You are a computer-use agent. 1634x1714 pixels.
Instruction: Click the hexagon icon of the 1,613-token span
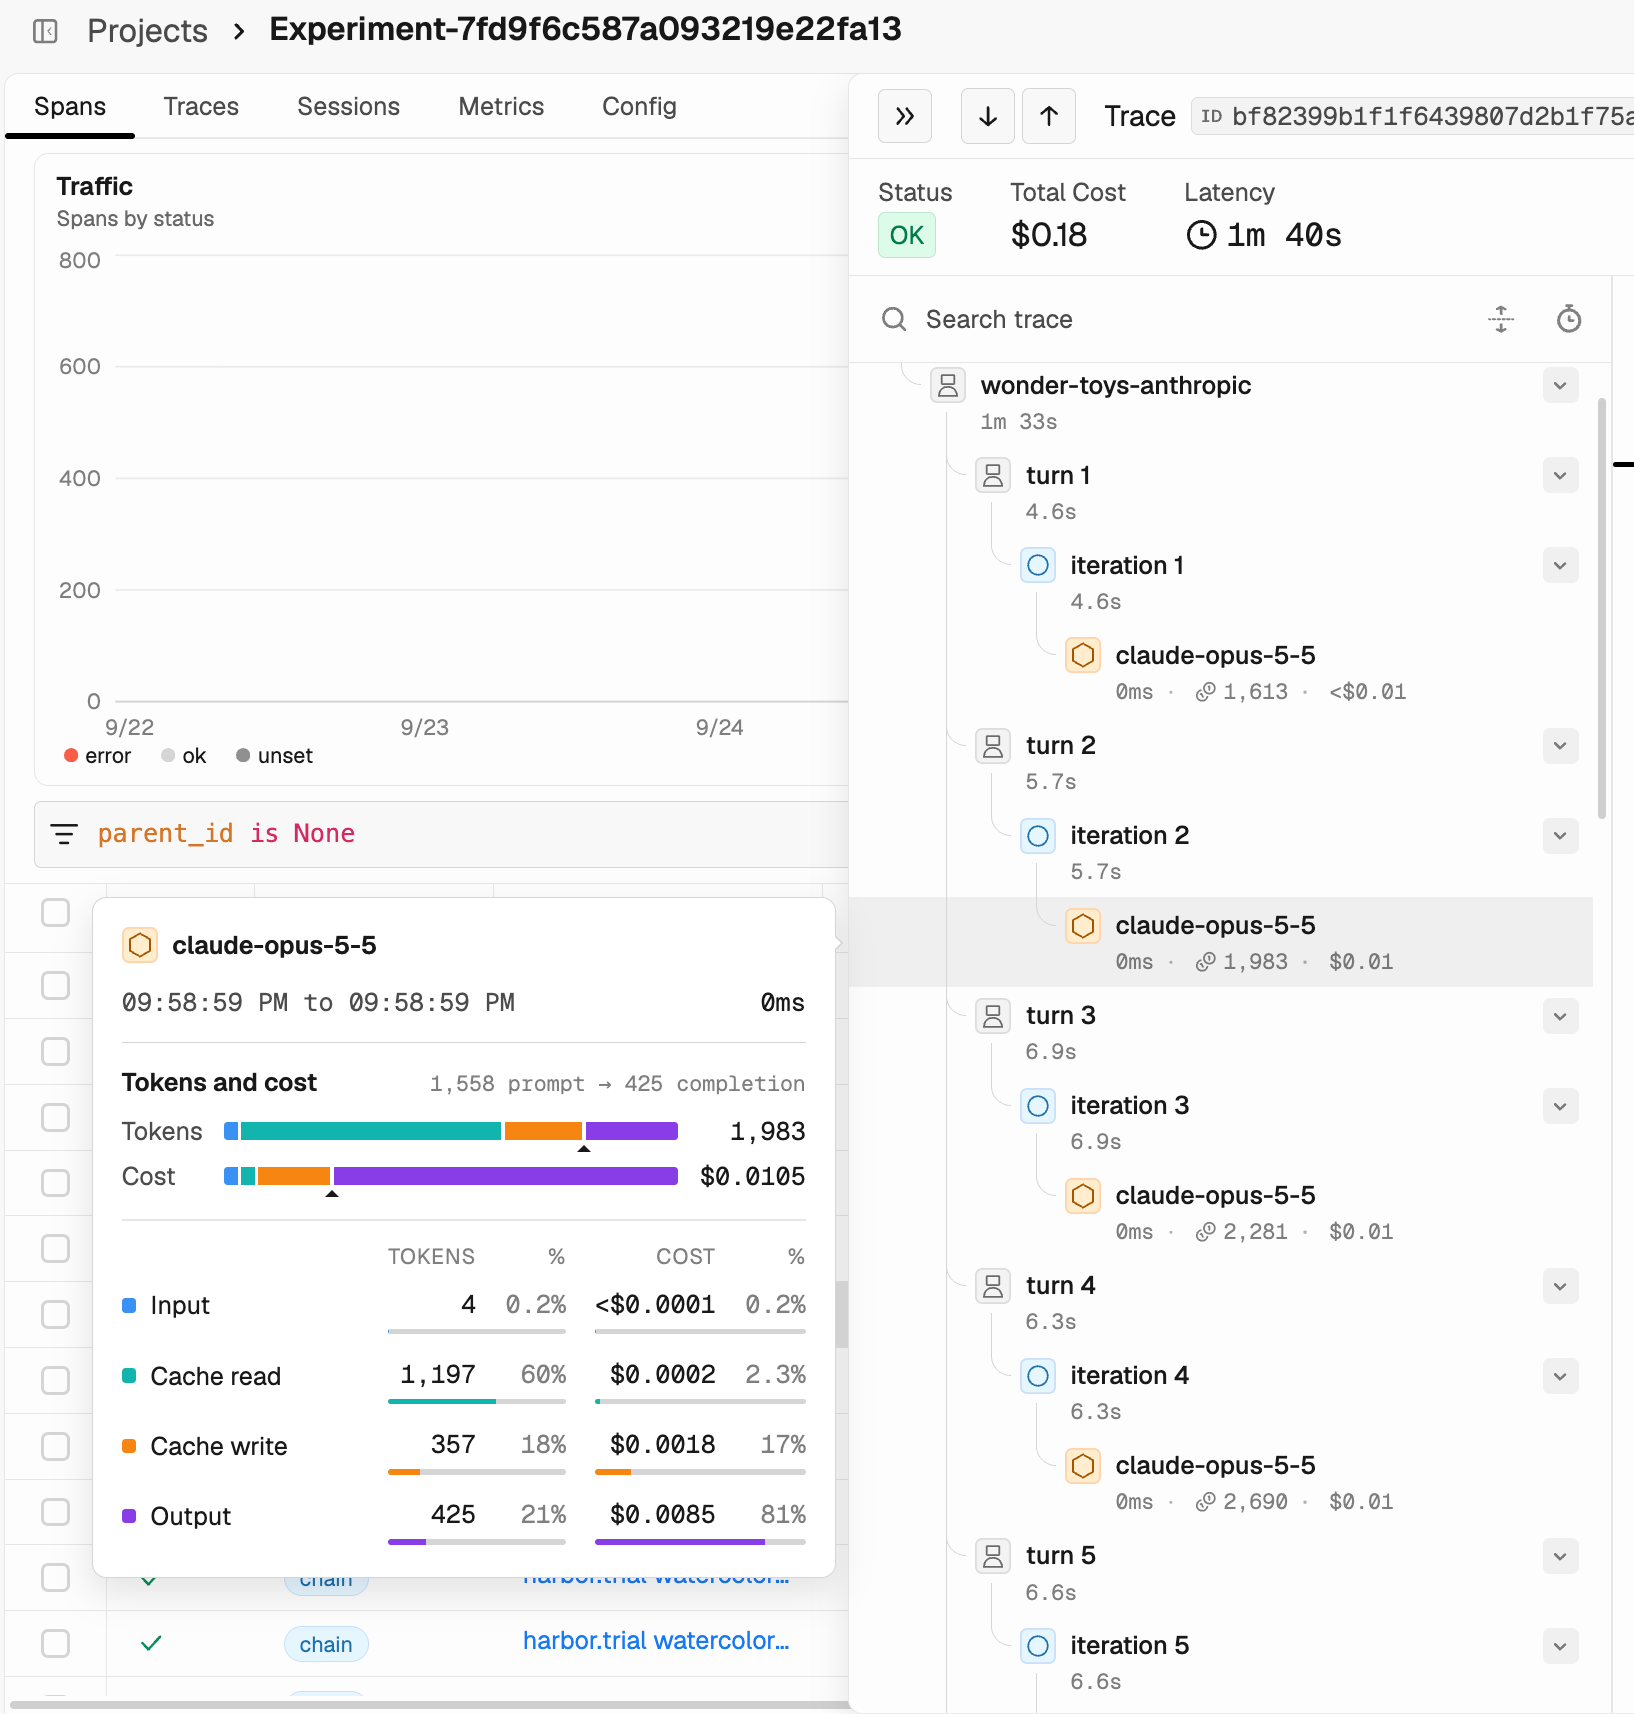coord(1083,655)
